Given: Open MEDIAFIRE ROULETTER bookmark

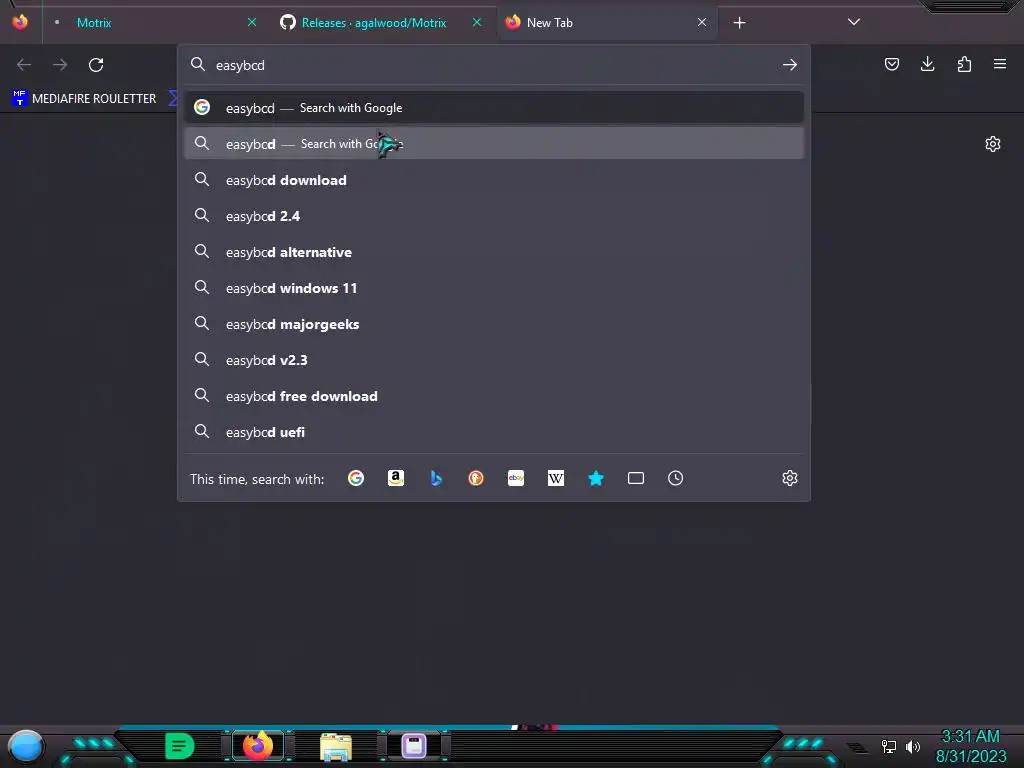Looking at the screenshot, I should point(84,99).
